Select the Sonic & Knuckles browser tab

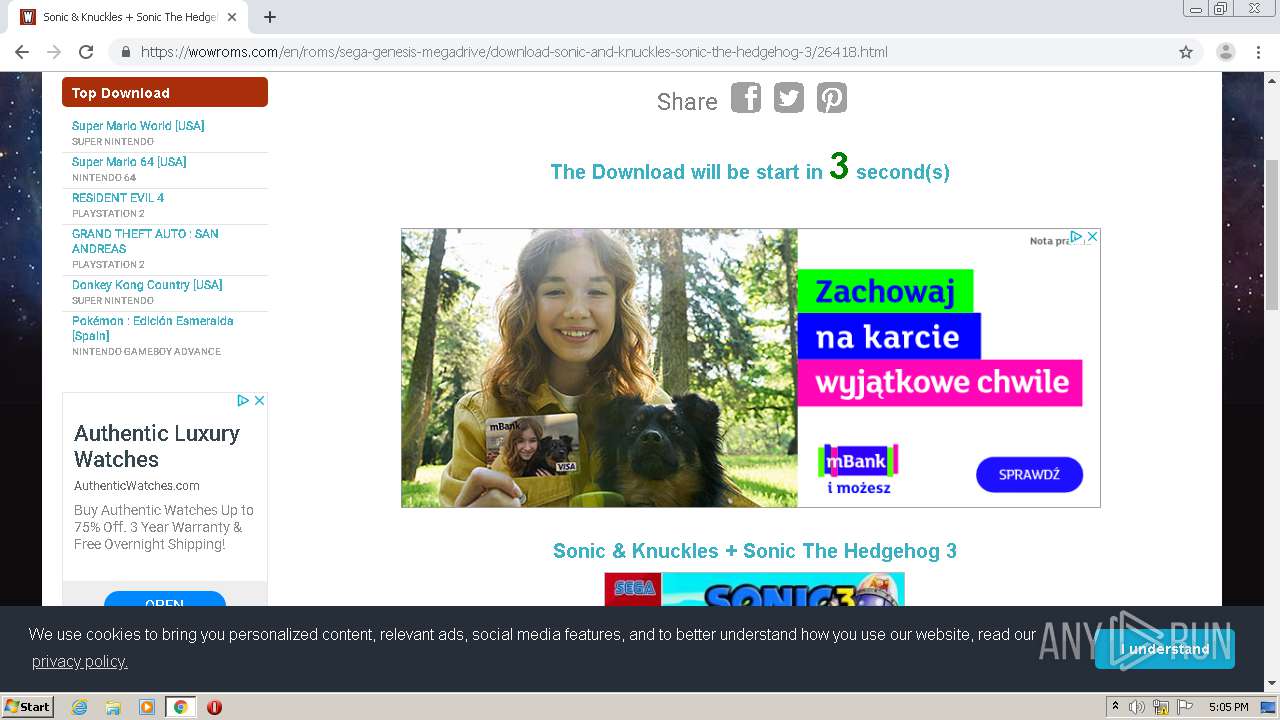click(130, 17)
